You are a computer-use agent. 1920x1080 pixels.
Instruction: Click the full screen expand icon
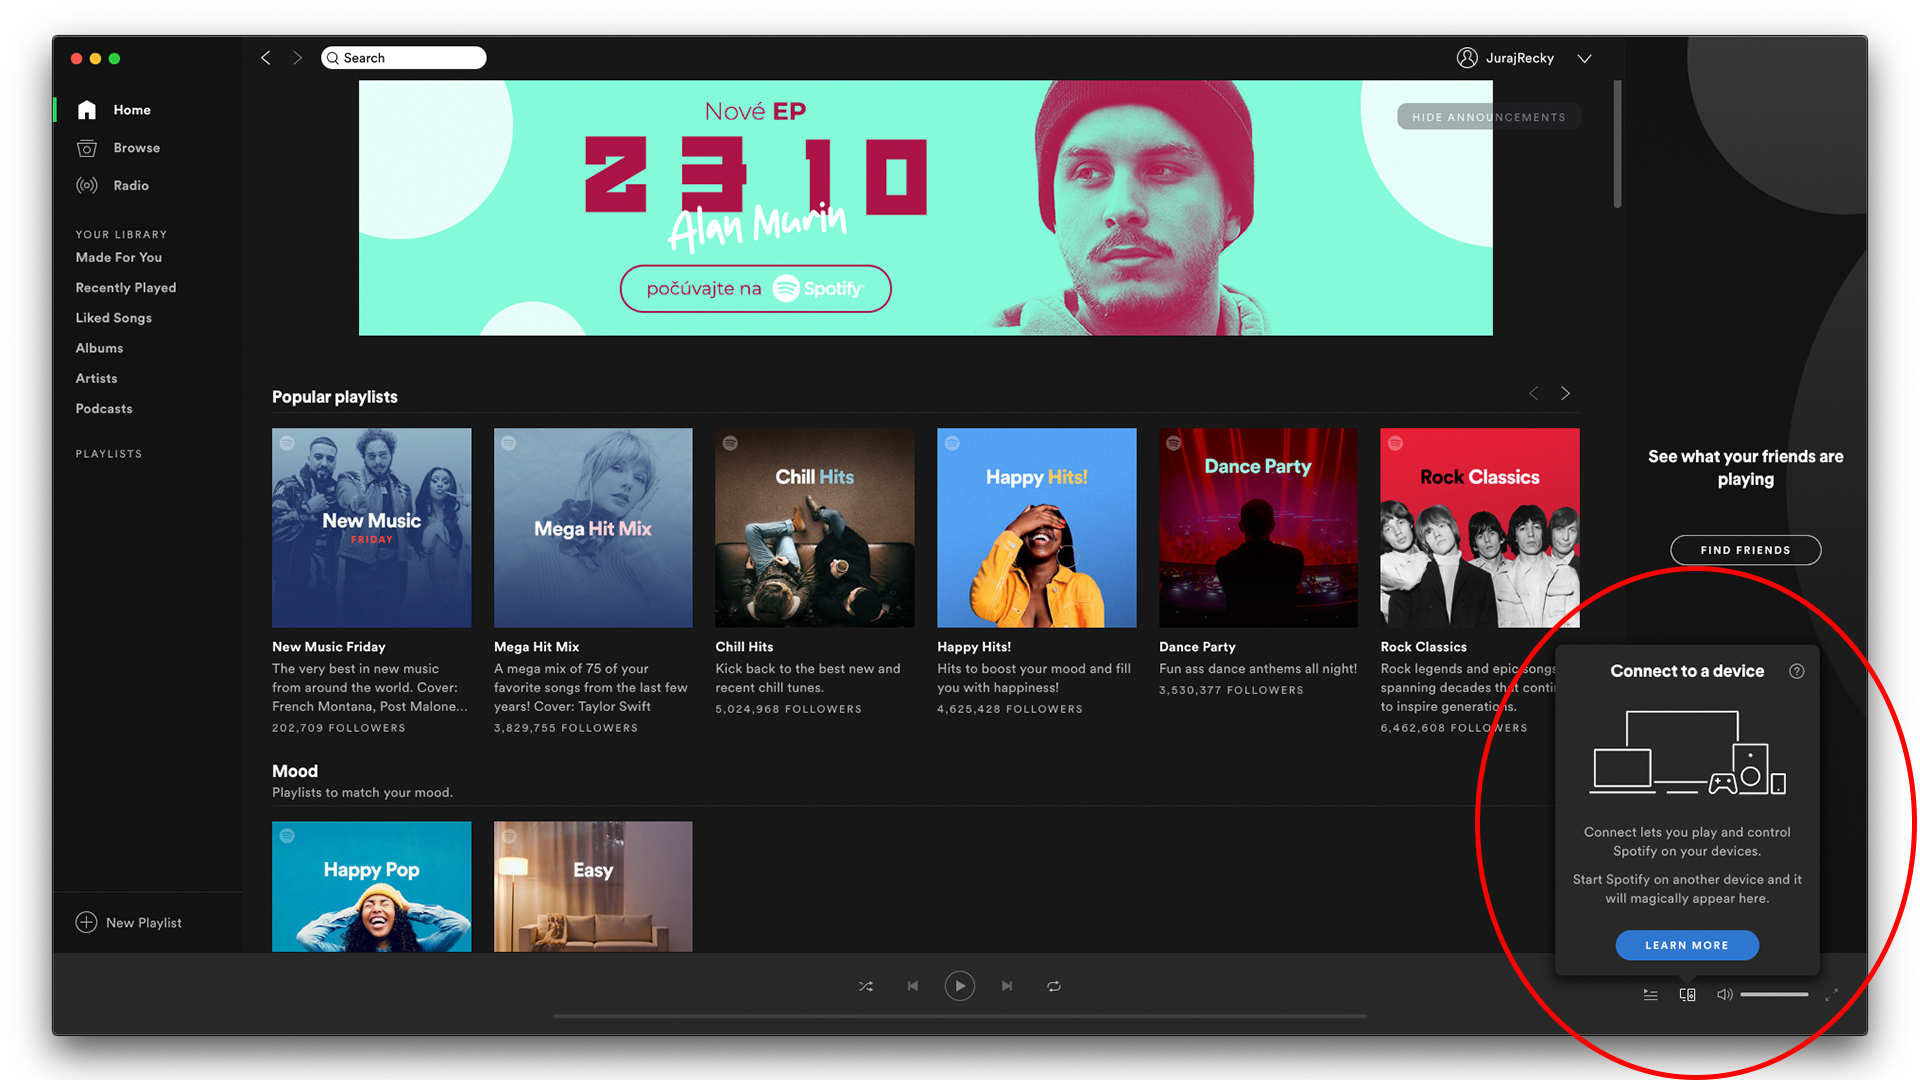click(x=1832, y=995)
